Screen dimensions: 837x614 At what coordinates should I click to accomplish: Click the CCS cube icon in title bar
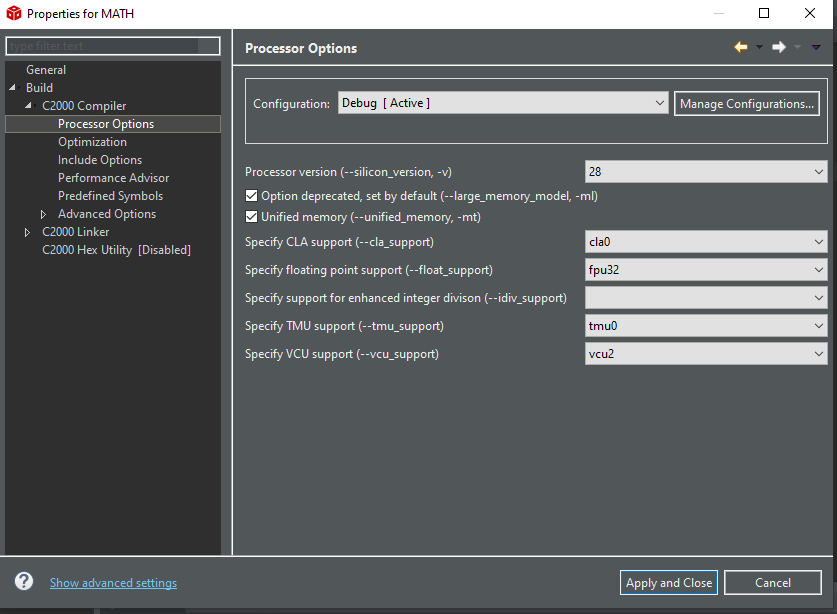pos(13,13)
